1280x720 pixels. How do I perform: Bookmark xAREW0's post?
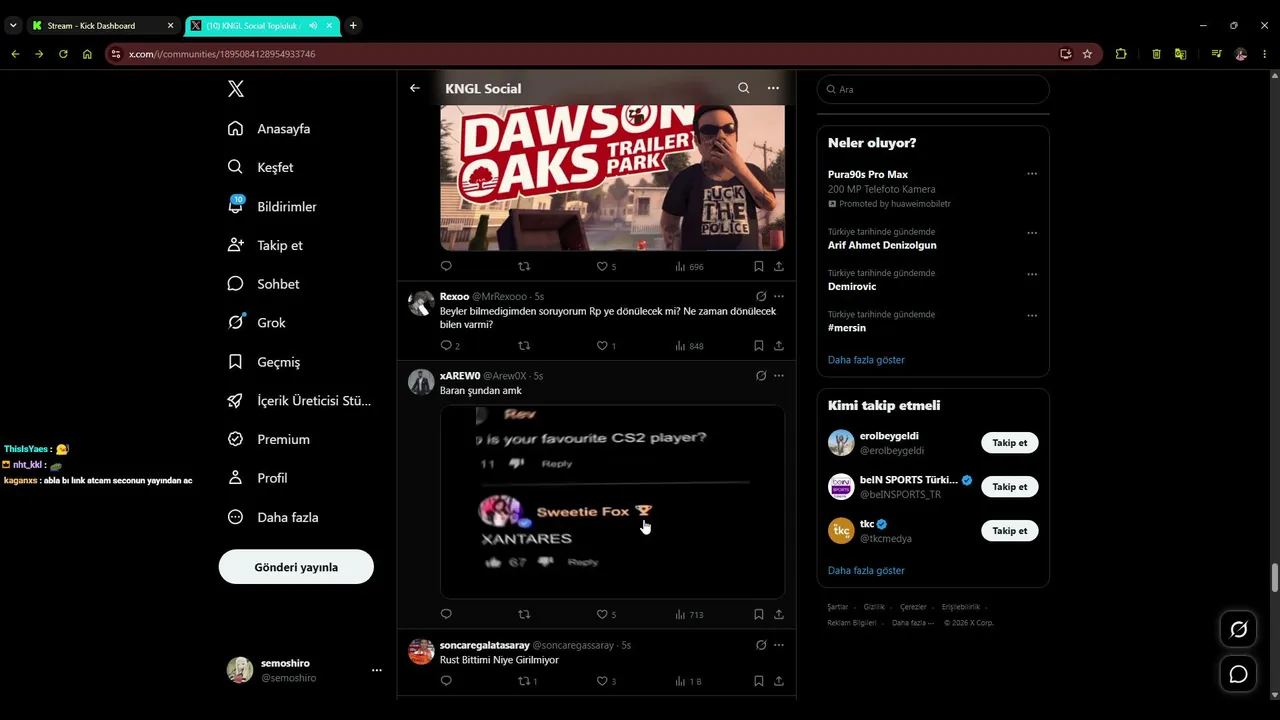(x=759, y=614)
